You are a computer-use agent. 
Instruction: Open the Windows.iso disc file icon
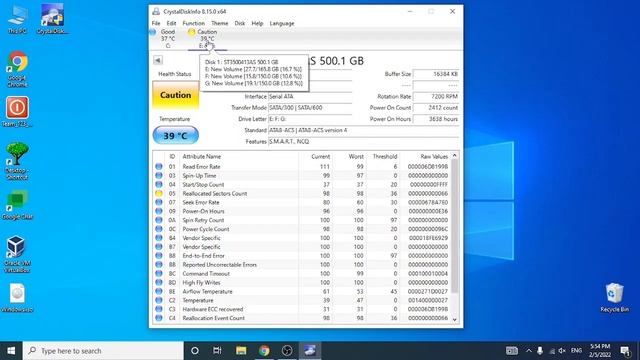pos(17,298)
